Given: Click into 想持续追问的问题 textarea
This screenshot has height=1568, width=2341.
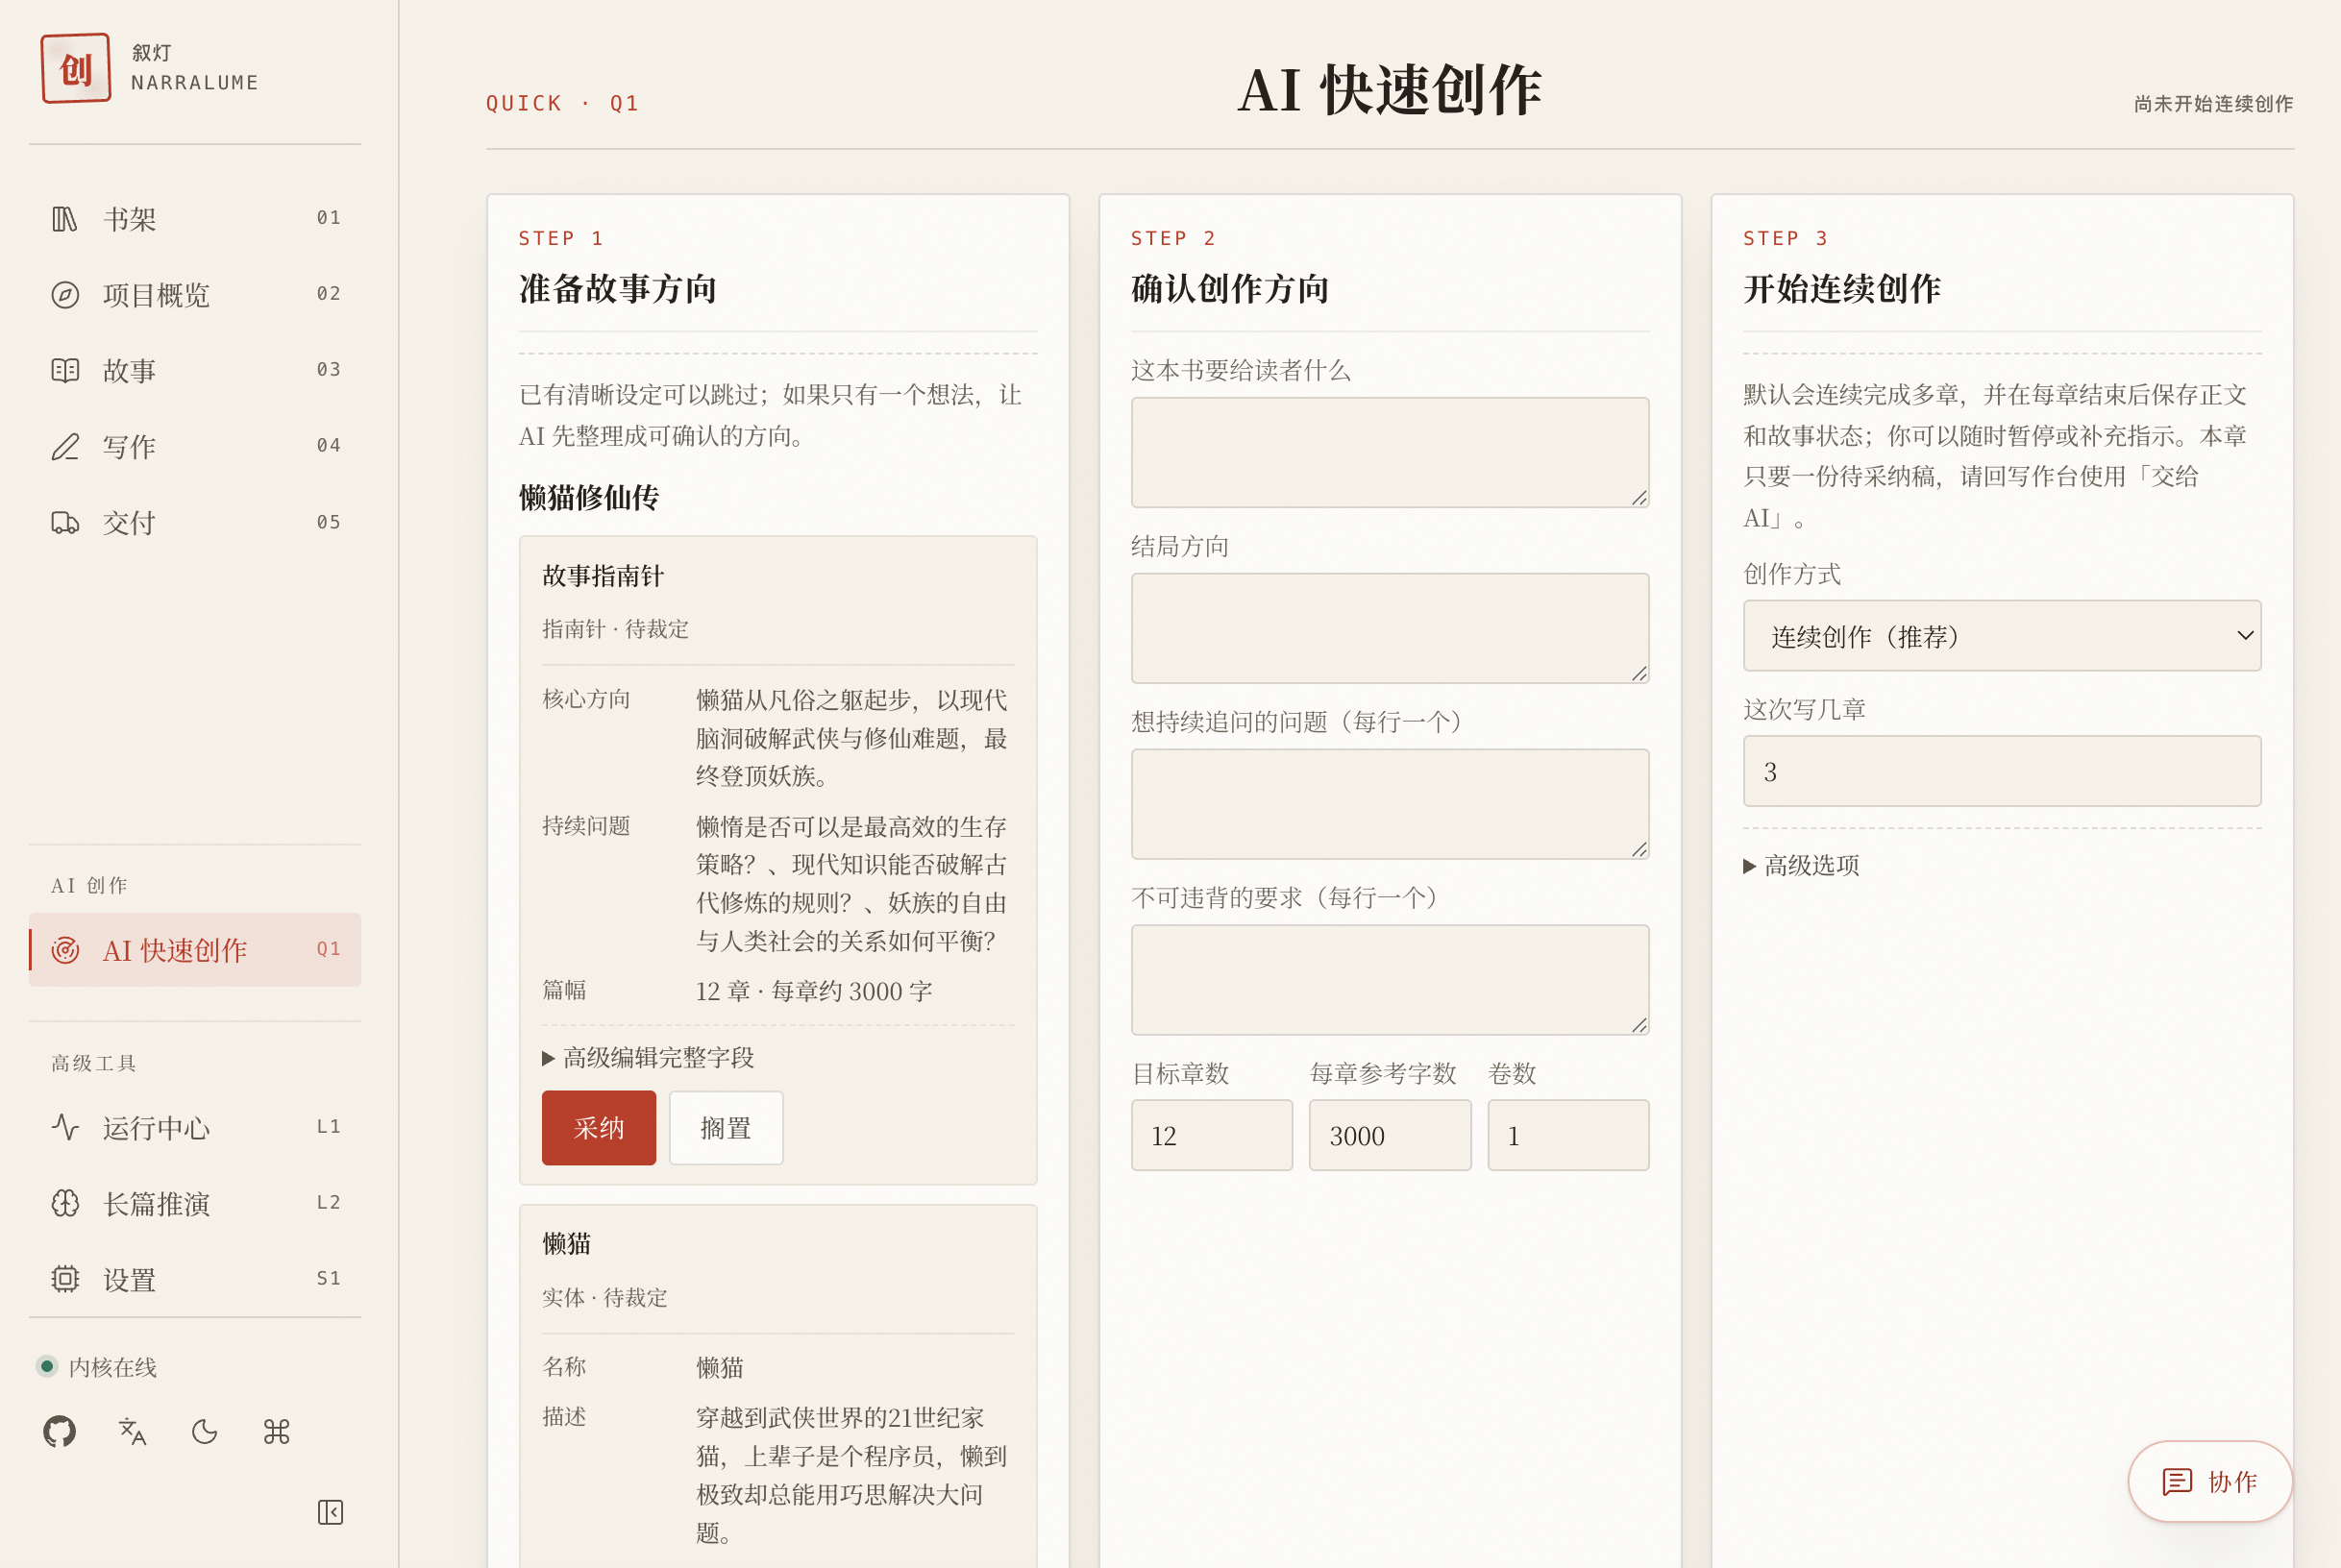Looking at the screenshot, I should pos(1390,804).
